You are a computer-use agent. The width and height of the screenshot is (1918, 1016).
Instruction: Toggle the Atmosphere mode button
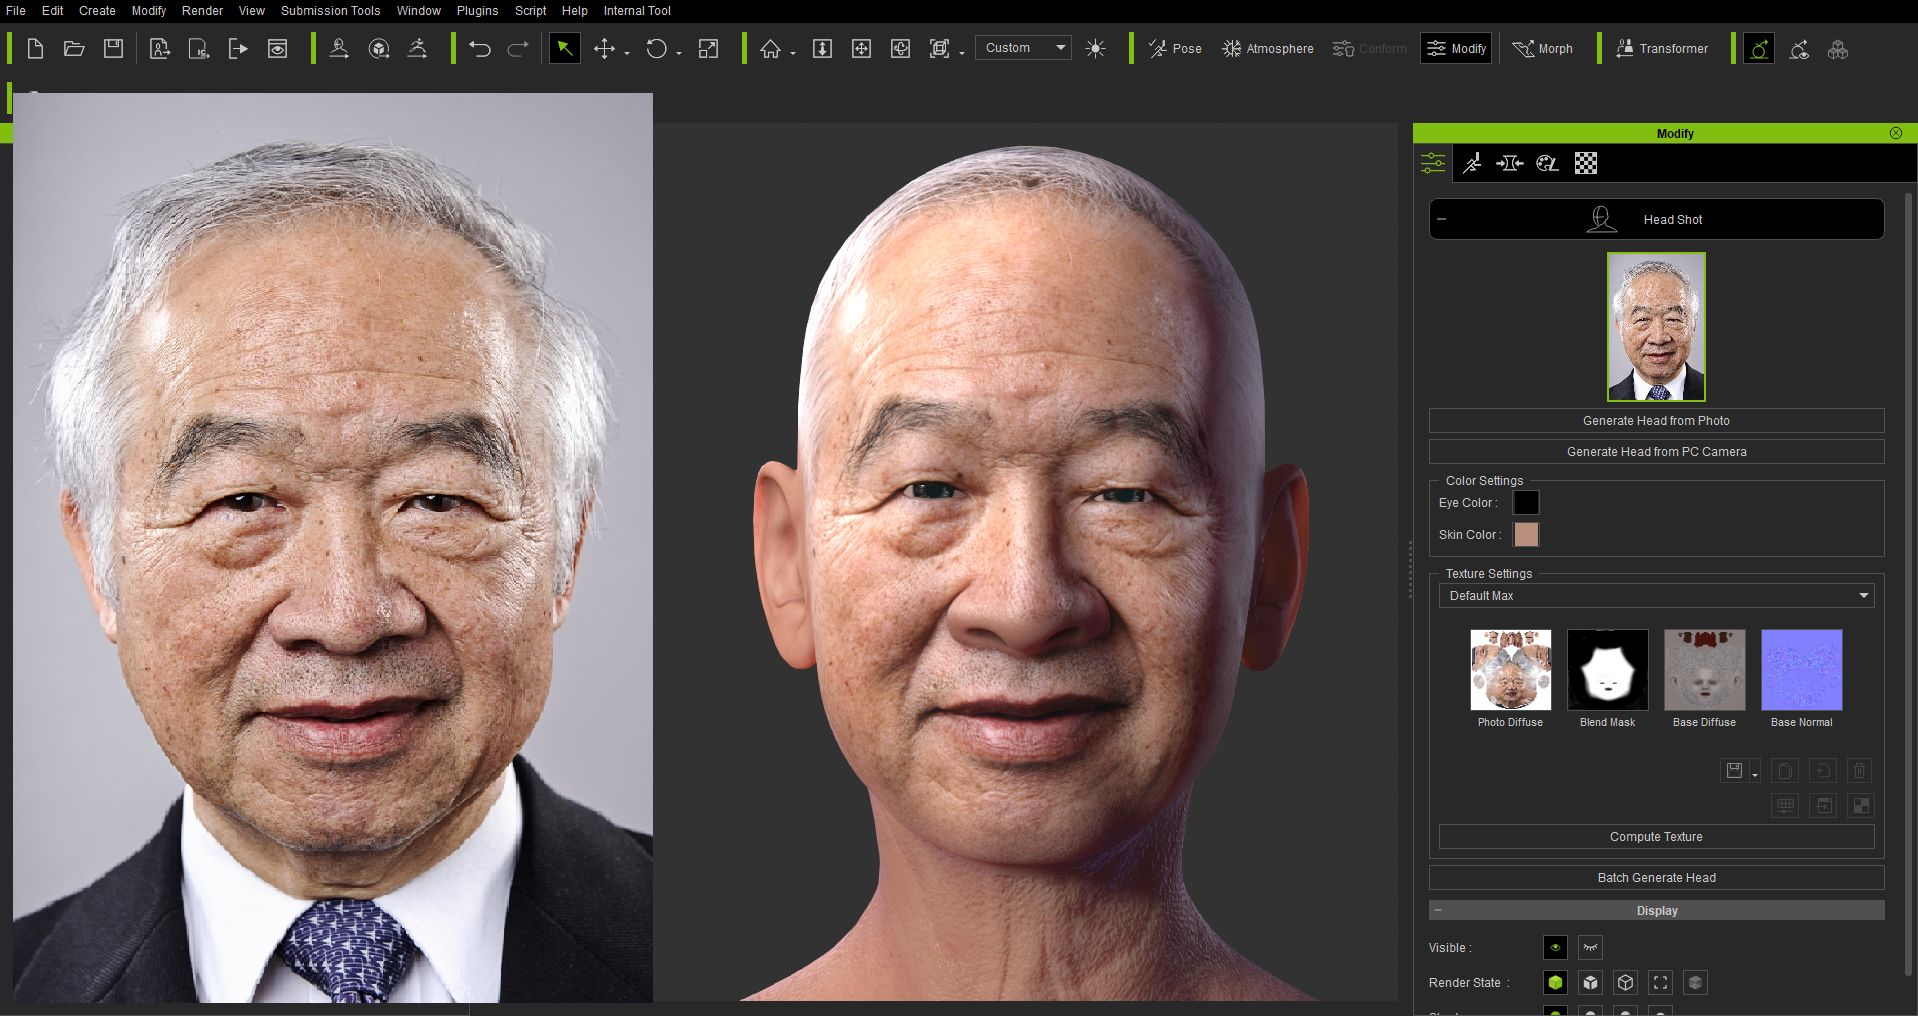tap(1268, 48)
